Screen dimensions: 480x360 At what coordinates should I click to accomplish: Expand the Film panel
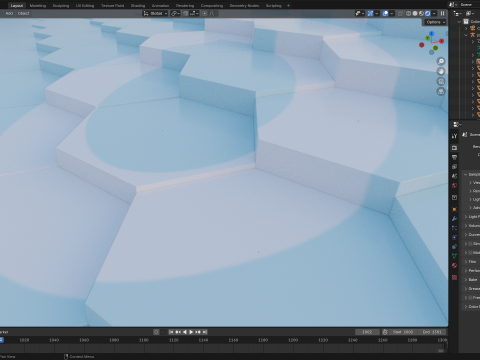point(471,262)
